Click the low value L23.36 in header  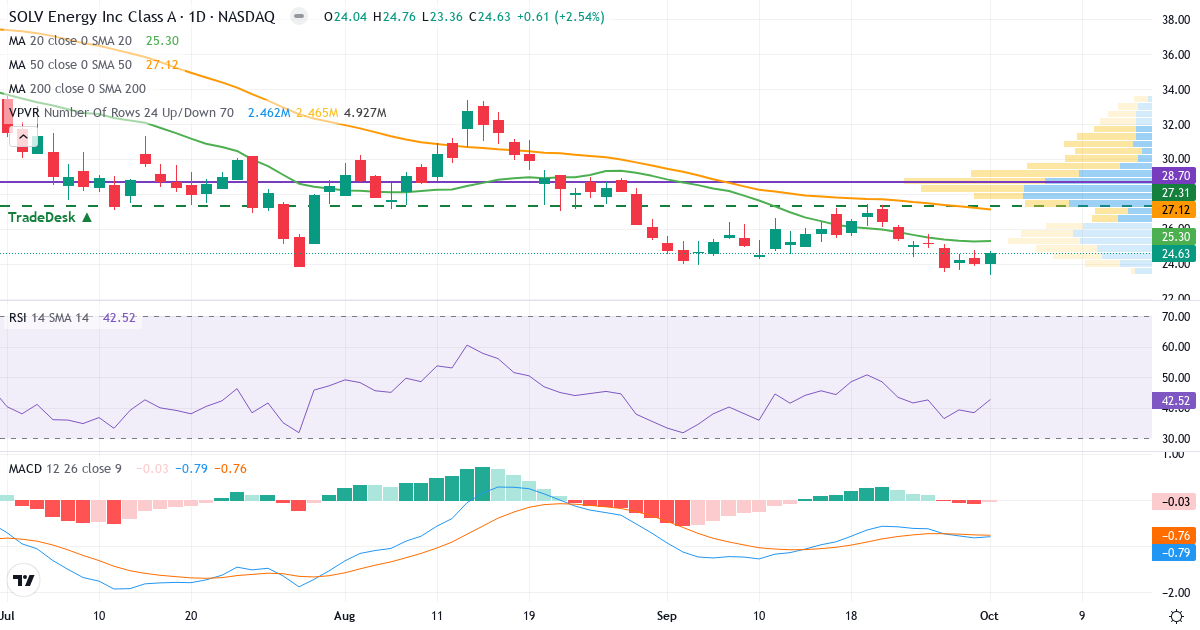coord(441,17)
